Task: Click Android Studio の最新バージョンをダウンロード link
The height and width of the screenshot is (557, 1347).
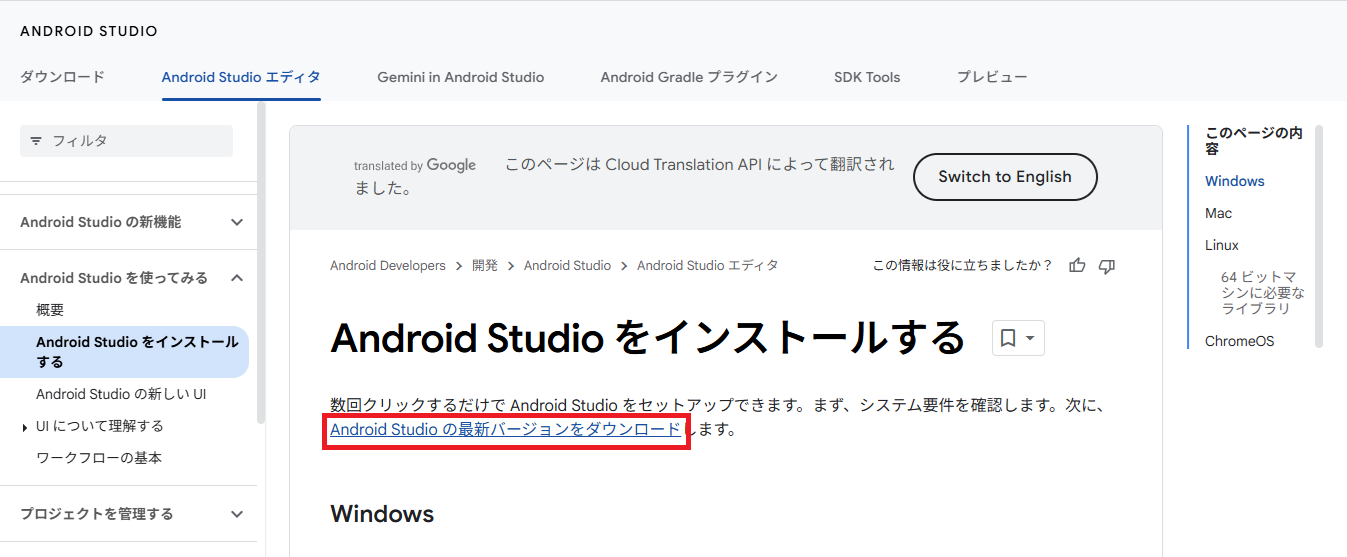Action: [x=505, y=430]
